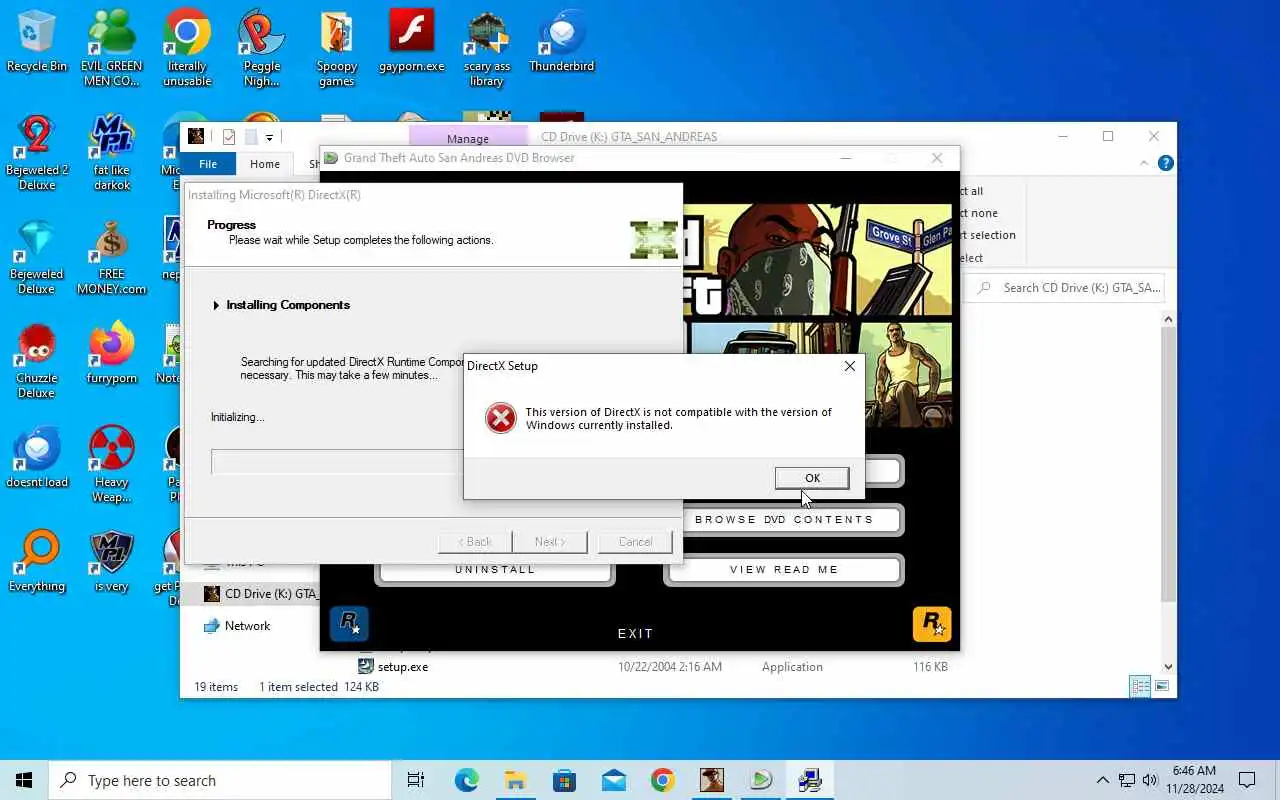
Task: Open the Recycle Bin desktop icon
Action: pos(37,42)
